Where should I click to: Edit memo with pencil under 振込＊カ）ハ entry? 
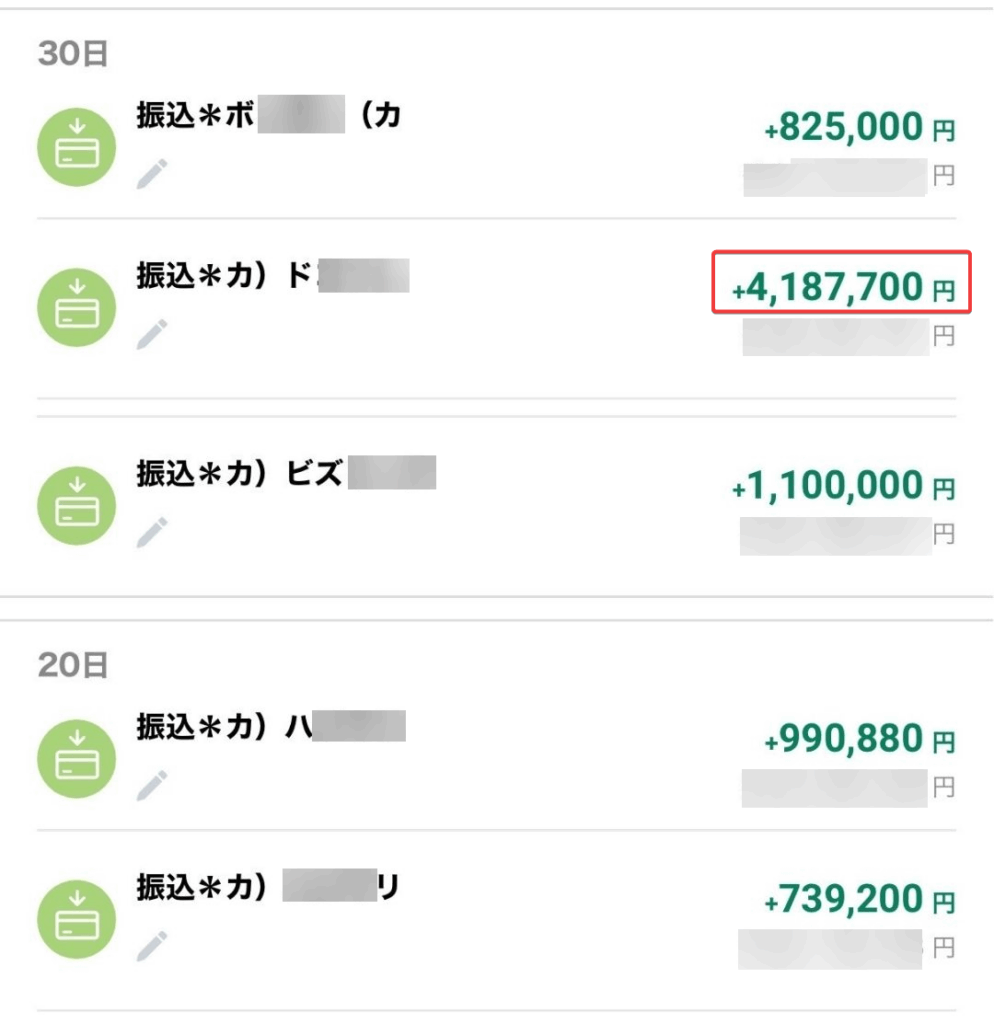[152, 785]
